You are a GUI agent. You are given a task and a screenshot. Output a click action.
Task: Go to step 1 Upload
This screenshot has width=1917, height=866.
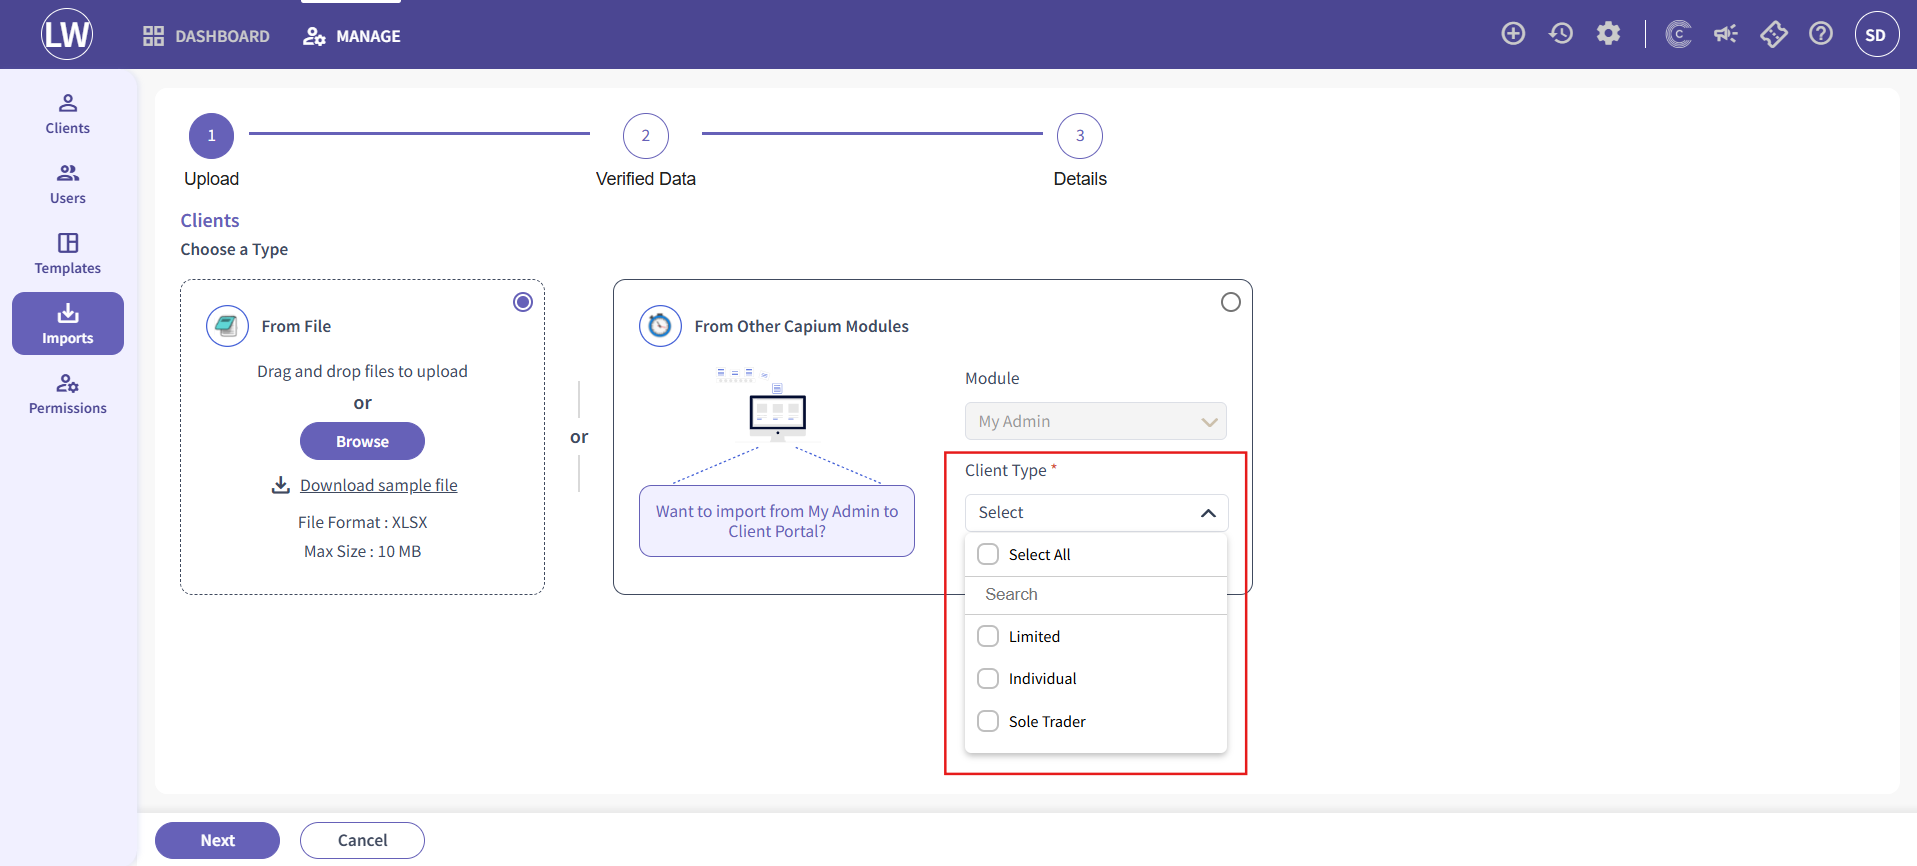pyautogui.click(x=211, y=136)
